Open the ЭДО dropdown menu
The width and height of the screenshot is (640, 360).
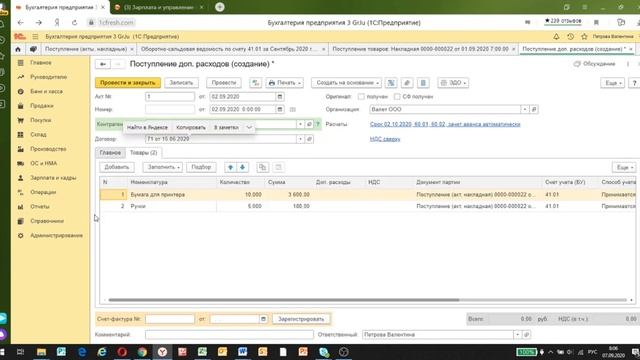pyautogui.click(x=453, y=83)
